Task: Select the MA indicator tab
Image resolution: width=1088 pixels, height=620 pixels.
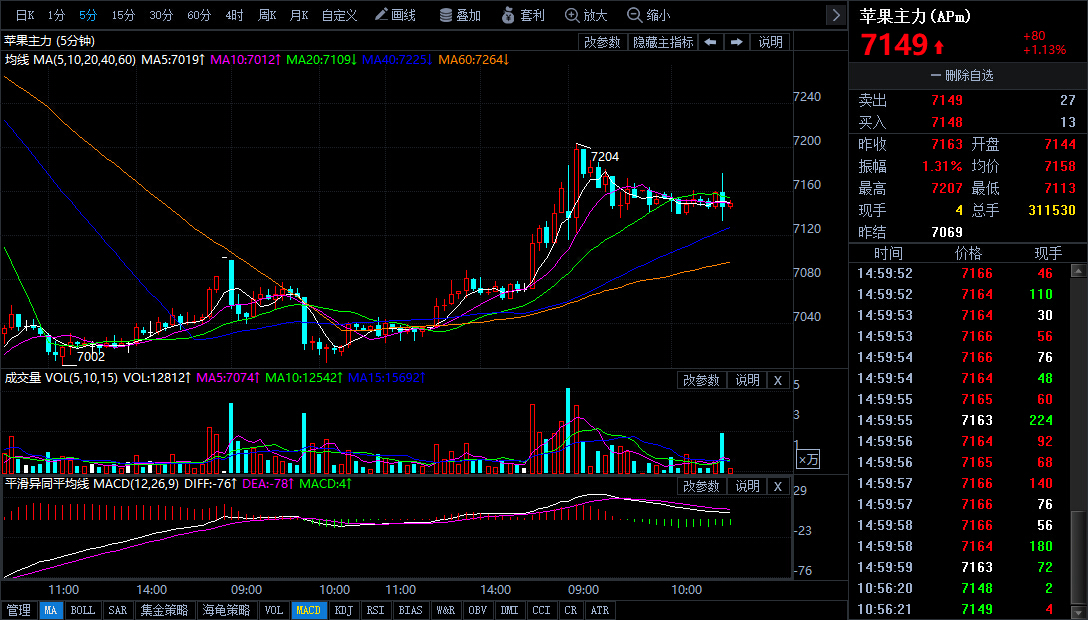Action: (x=51, y=610)
